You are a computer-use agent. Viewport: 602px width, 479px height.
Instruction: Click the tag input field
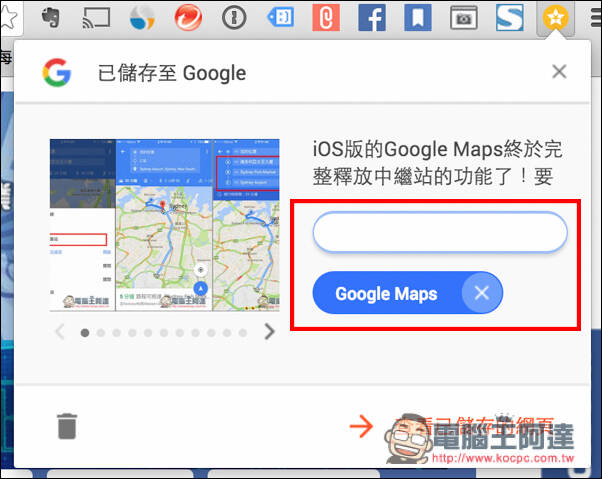(x=440, y=232)
